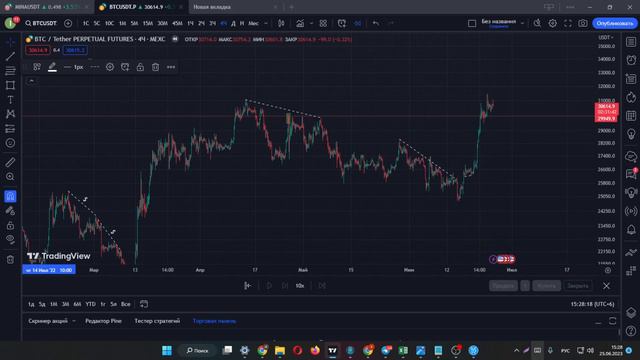Open BTCUSDT symbol search
640x360 pixels.
click(41, 23)
